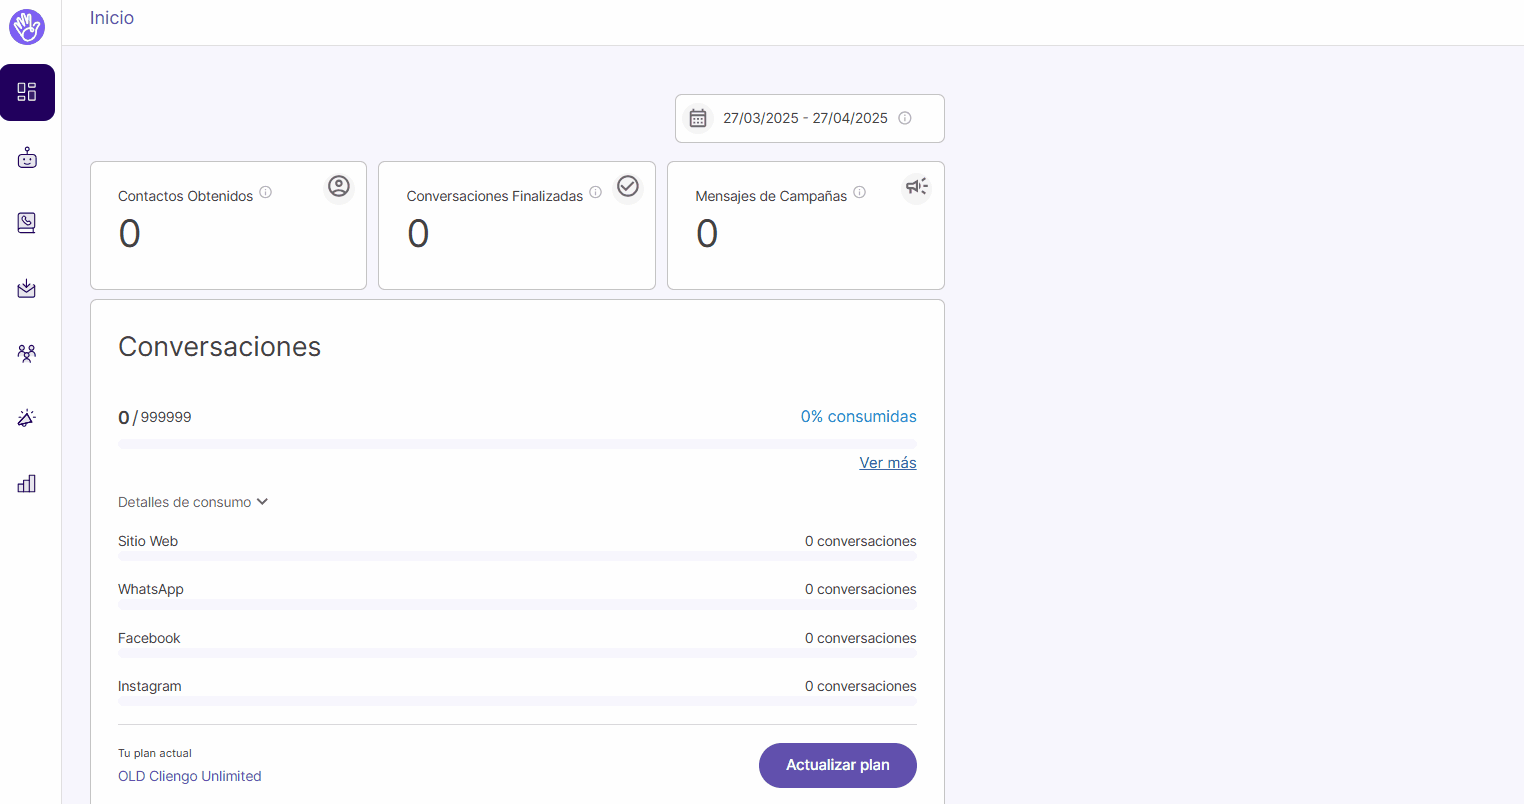Click the contact icon on Contactos Obtenidos card
Viewport: 1524px width, 804px height.
pyautogui.click(x=338, y=186)
